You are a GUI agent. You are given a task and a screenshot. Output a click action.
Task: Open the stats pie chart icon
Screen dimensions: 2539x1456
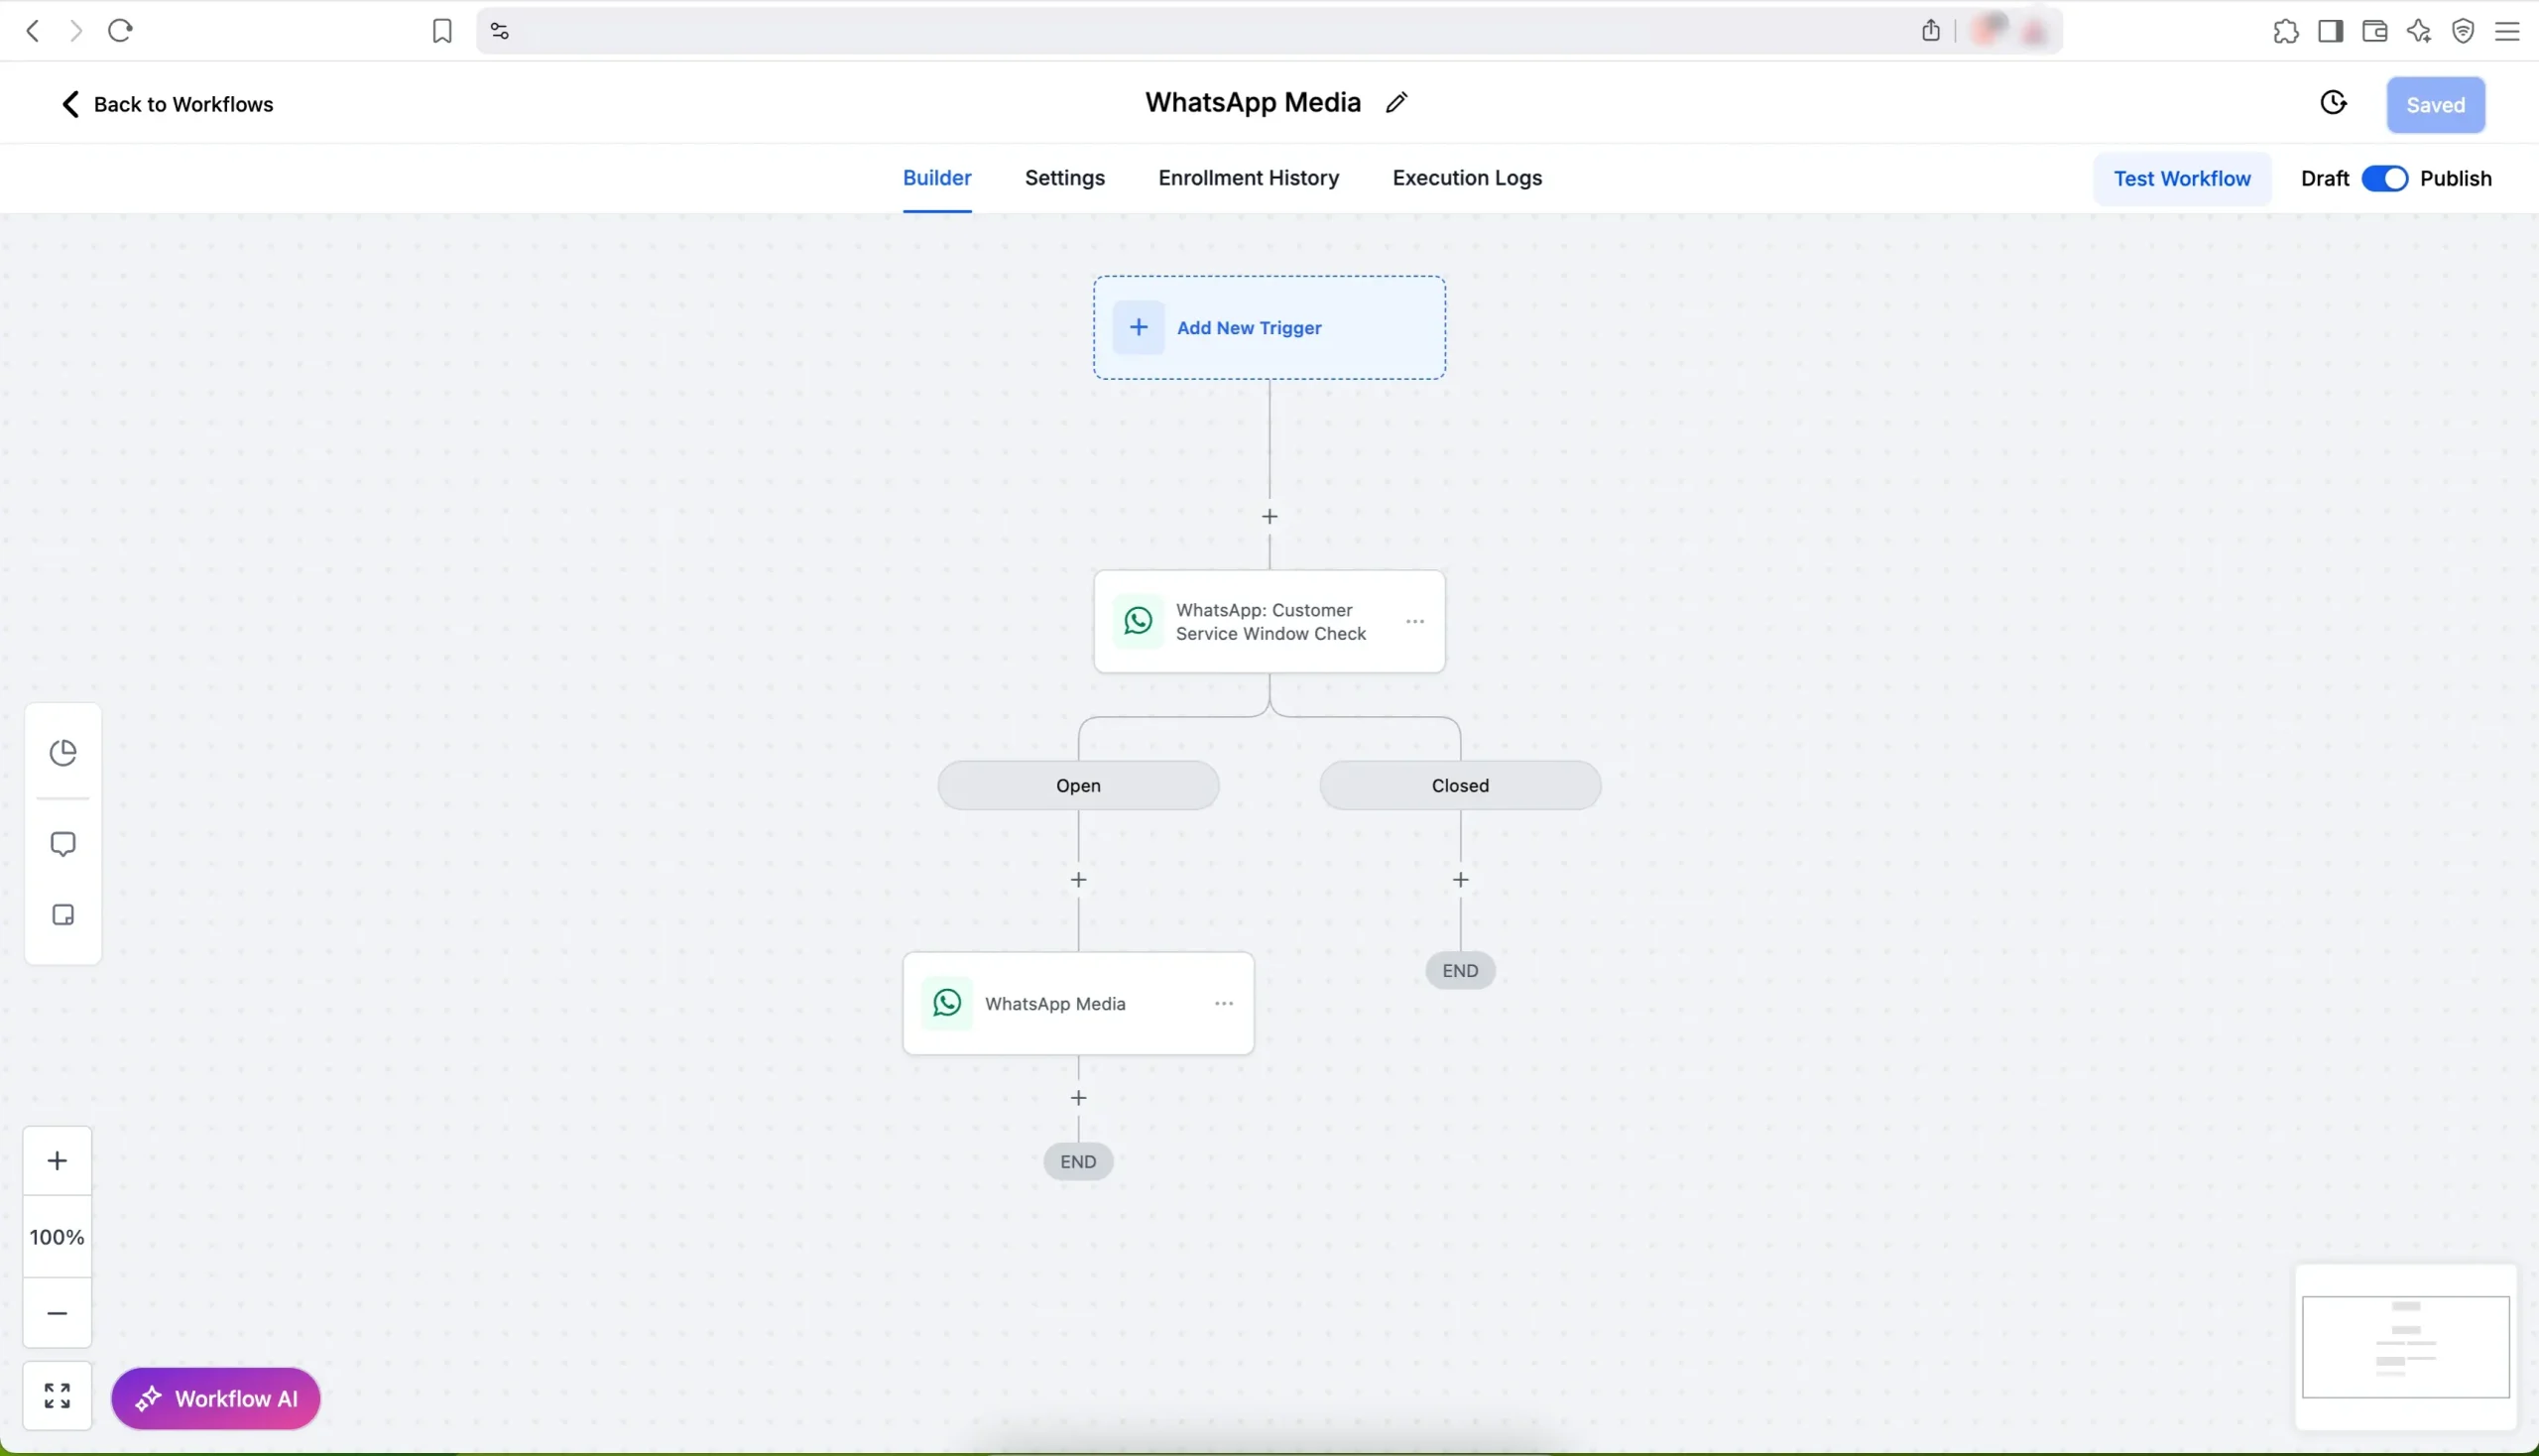tap(64, 753)
